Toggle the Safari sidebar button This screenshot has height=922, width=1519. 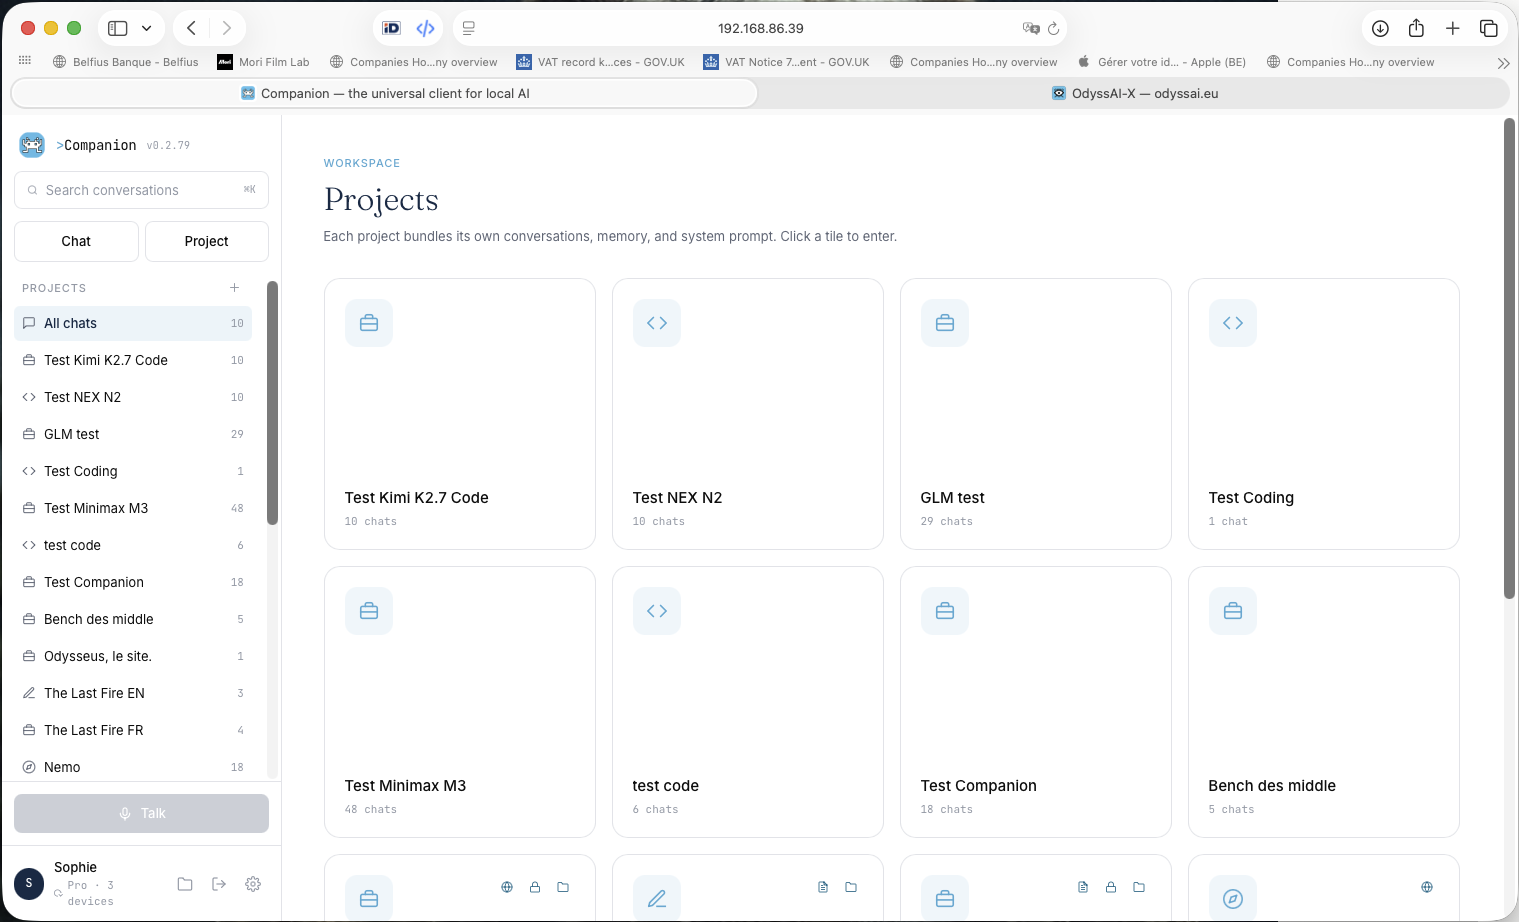[x=118, y=28]
